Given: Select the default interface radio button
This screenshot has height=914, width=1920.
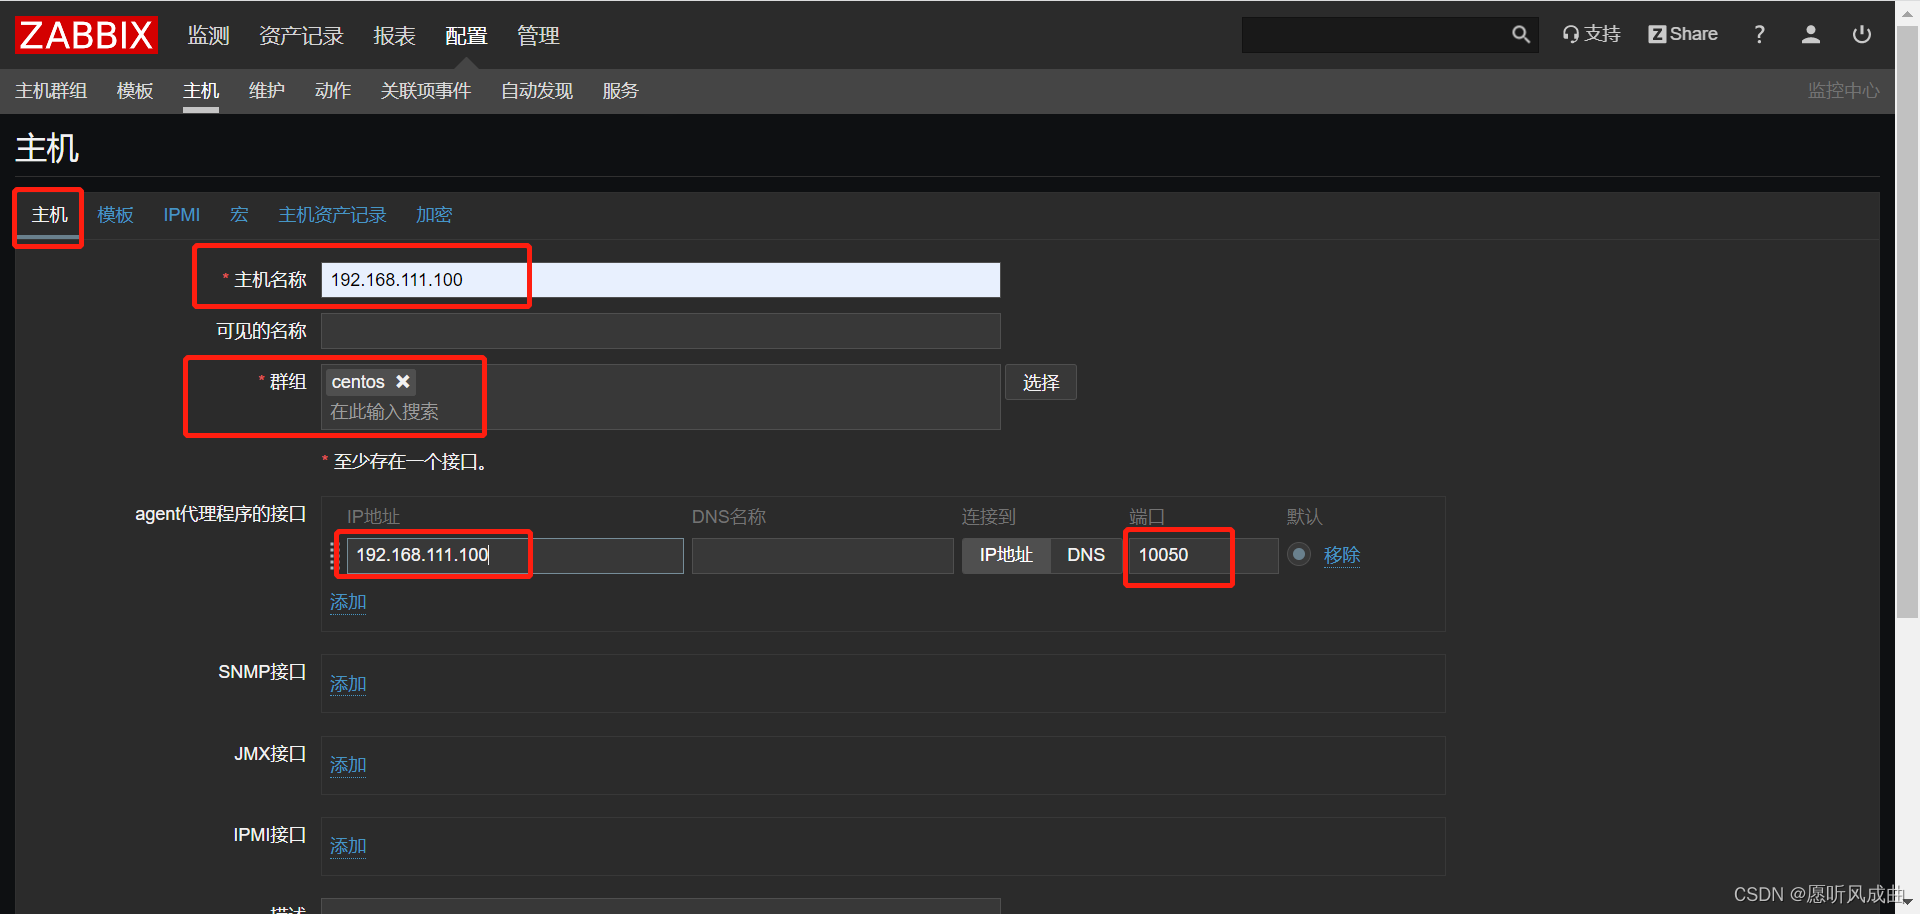Looking at the screenshot, I should pyautogui.click(x=1298, y=554).
